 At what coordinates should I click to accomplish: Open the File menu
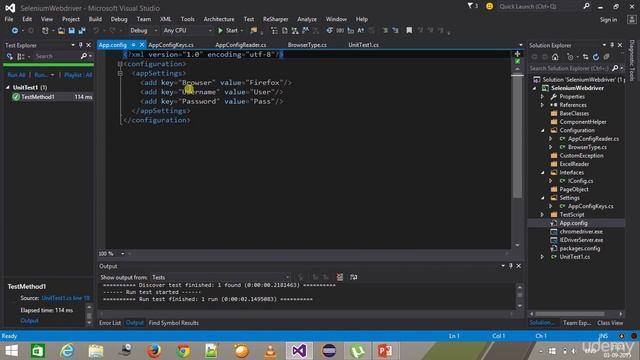point(9,19)
